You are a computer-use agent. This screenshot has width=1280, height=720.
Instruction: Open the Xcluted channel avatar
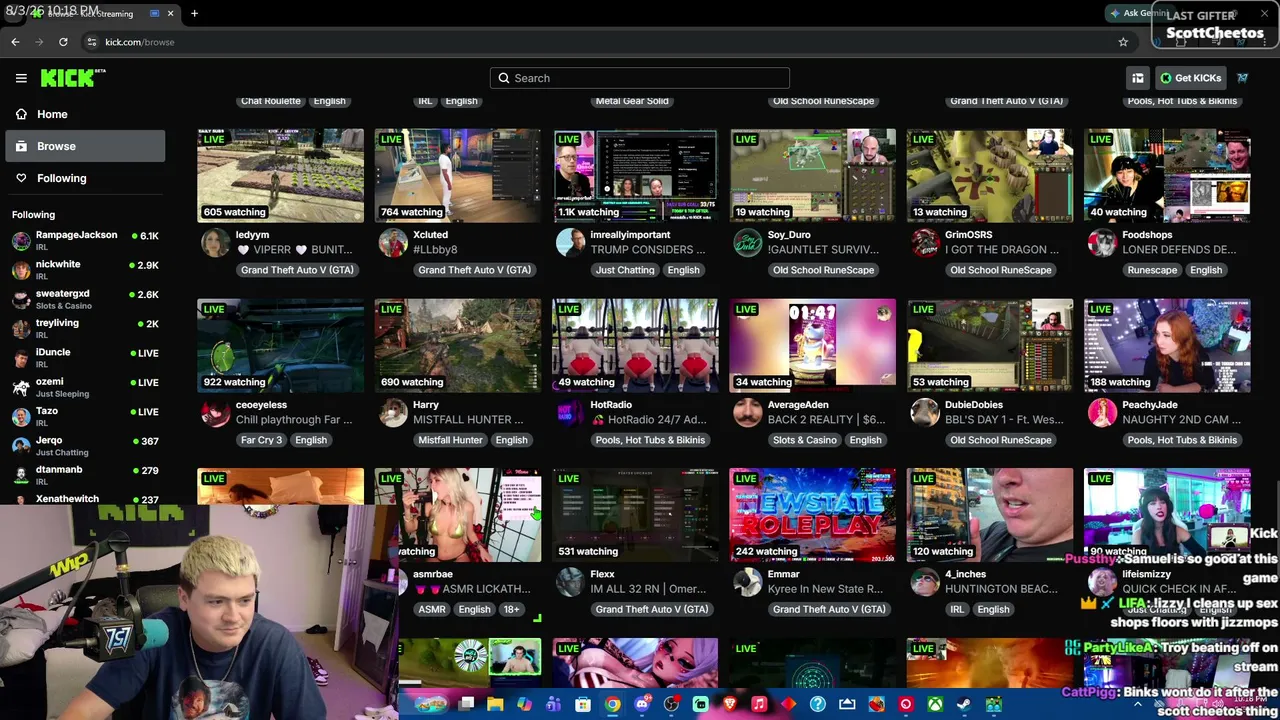click(x=393, y=243)
